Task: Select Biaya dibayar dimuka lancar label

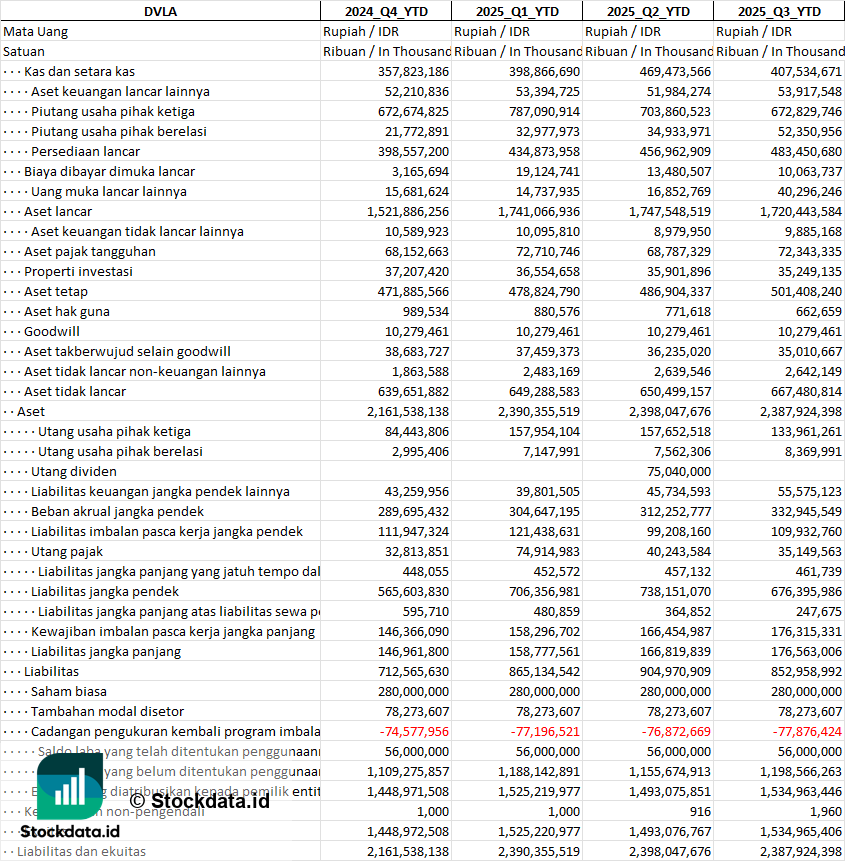Action: [109, 172]
